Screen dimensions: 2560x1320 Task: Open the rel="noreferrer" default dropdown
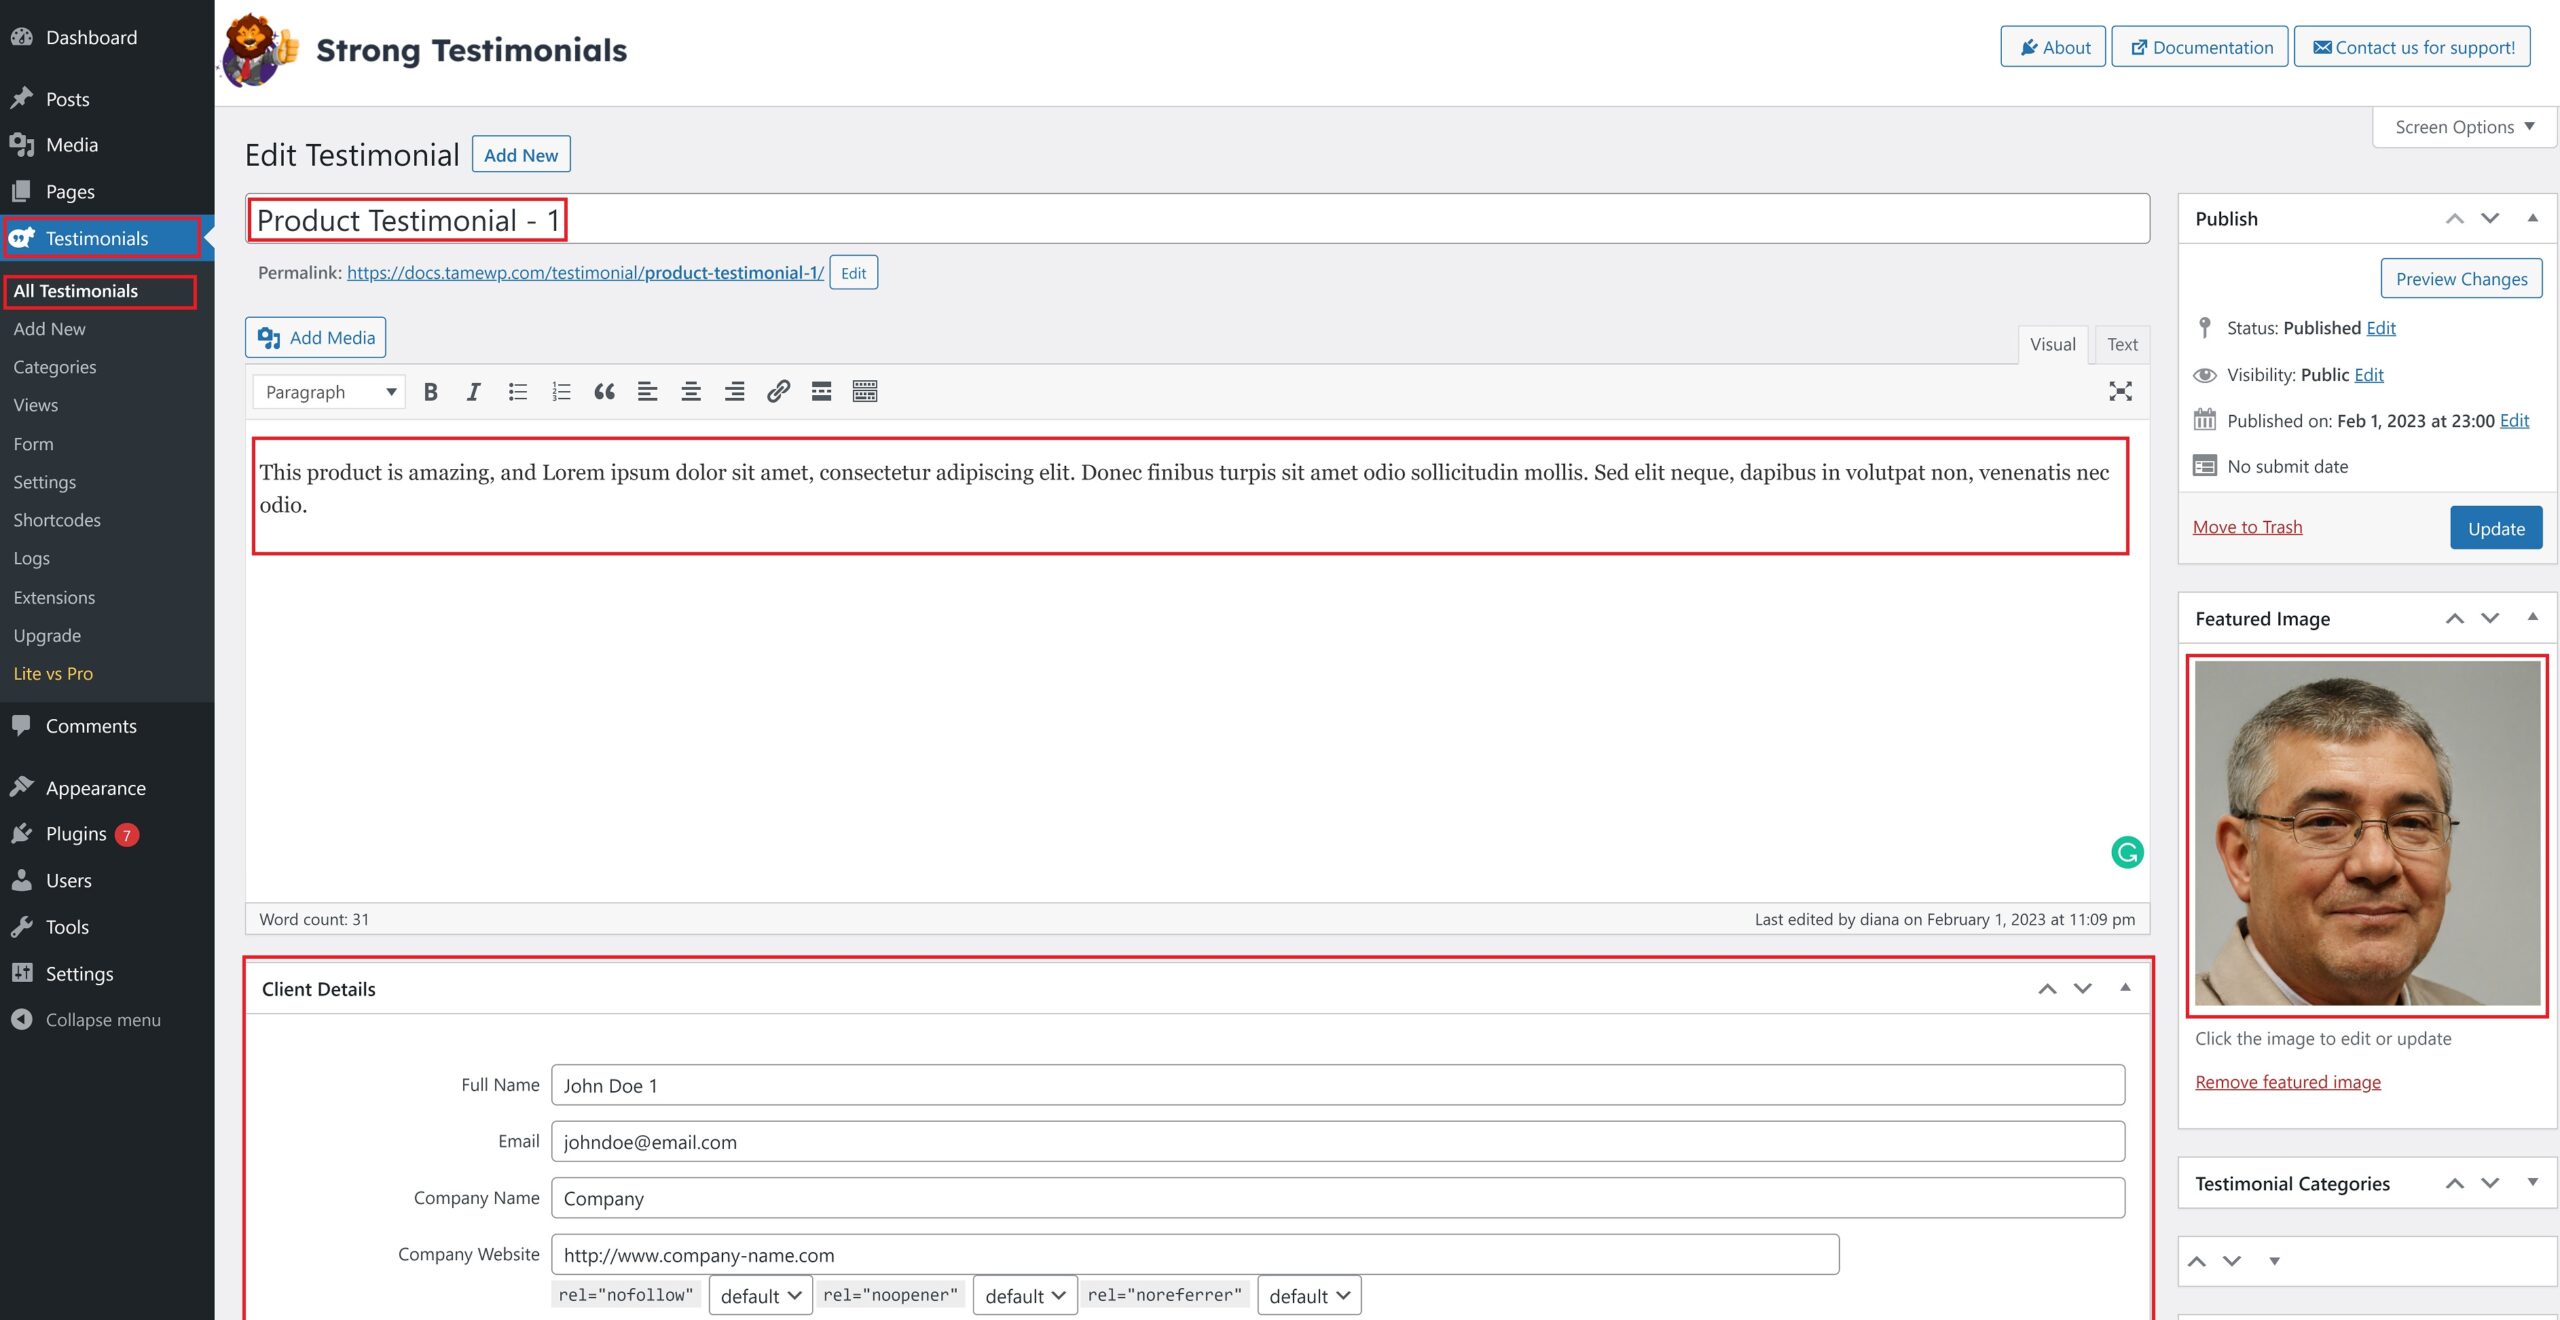point(1309,1296)
